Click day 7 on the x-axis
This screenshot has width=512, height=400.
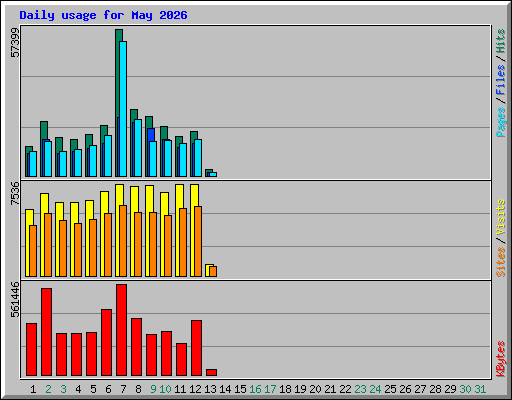[123, 389]
